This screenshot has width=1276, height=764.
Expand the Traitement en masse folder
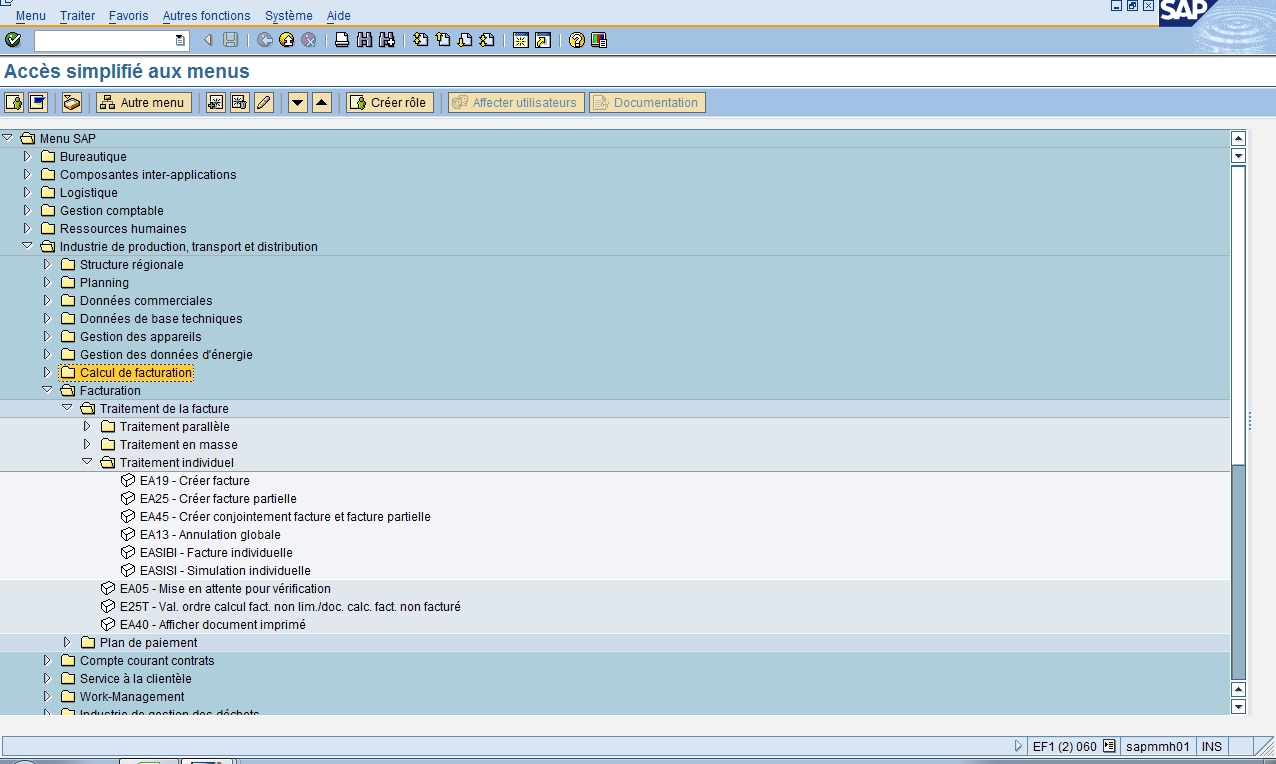87,444
